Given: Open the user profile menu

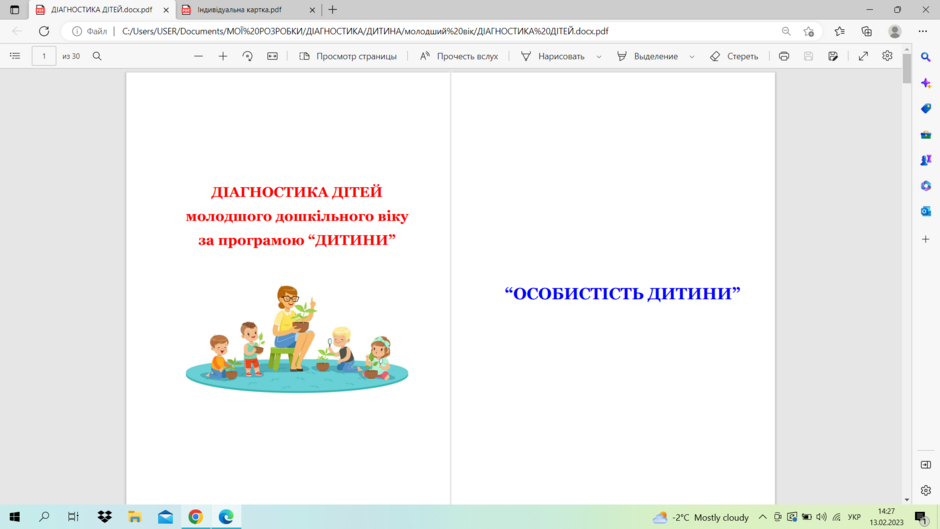Looking at the screenshot, I should [x=894, y=31].
